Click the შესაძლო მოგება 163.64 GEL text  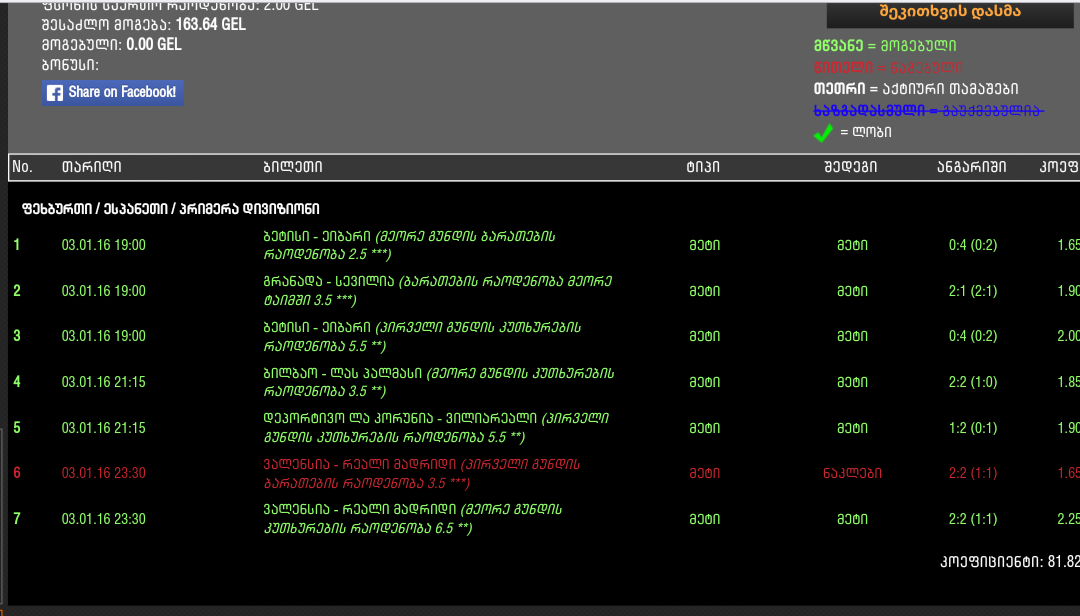143,25
